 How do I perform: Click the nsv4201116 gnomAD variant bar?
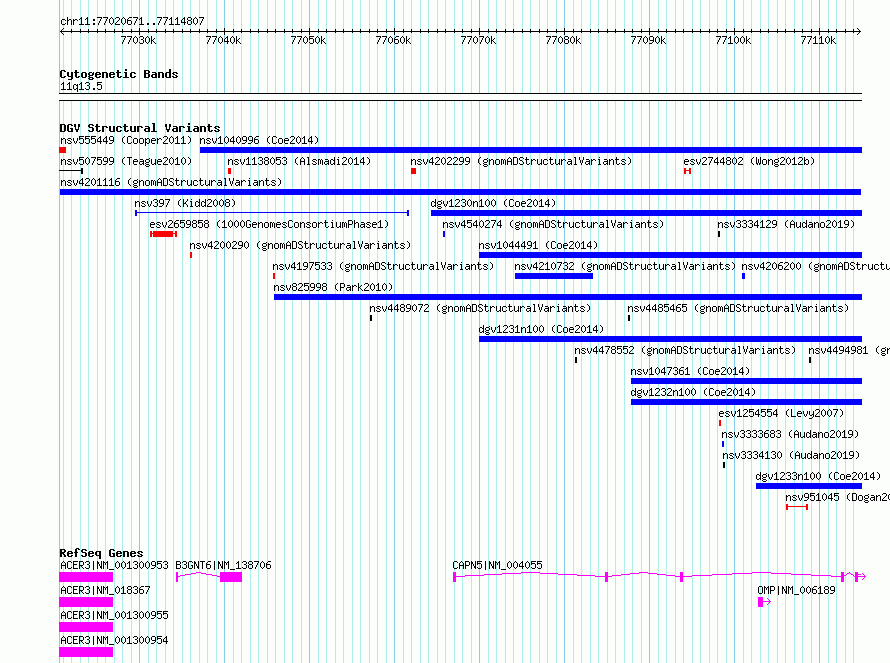[460, 192]
